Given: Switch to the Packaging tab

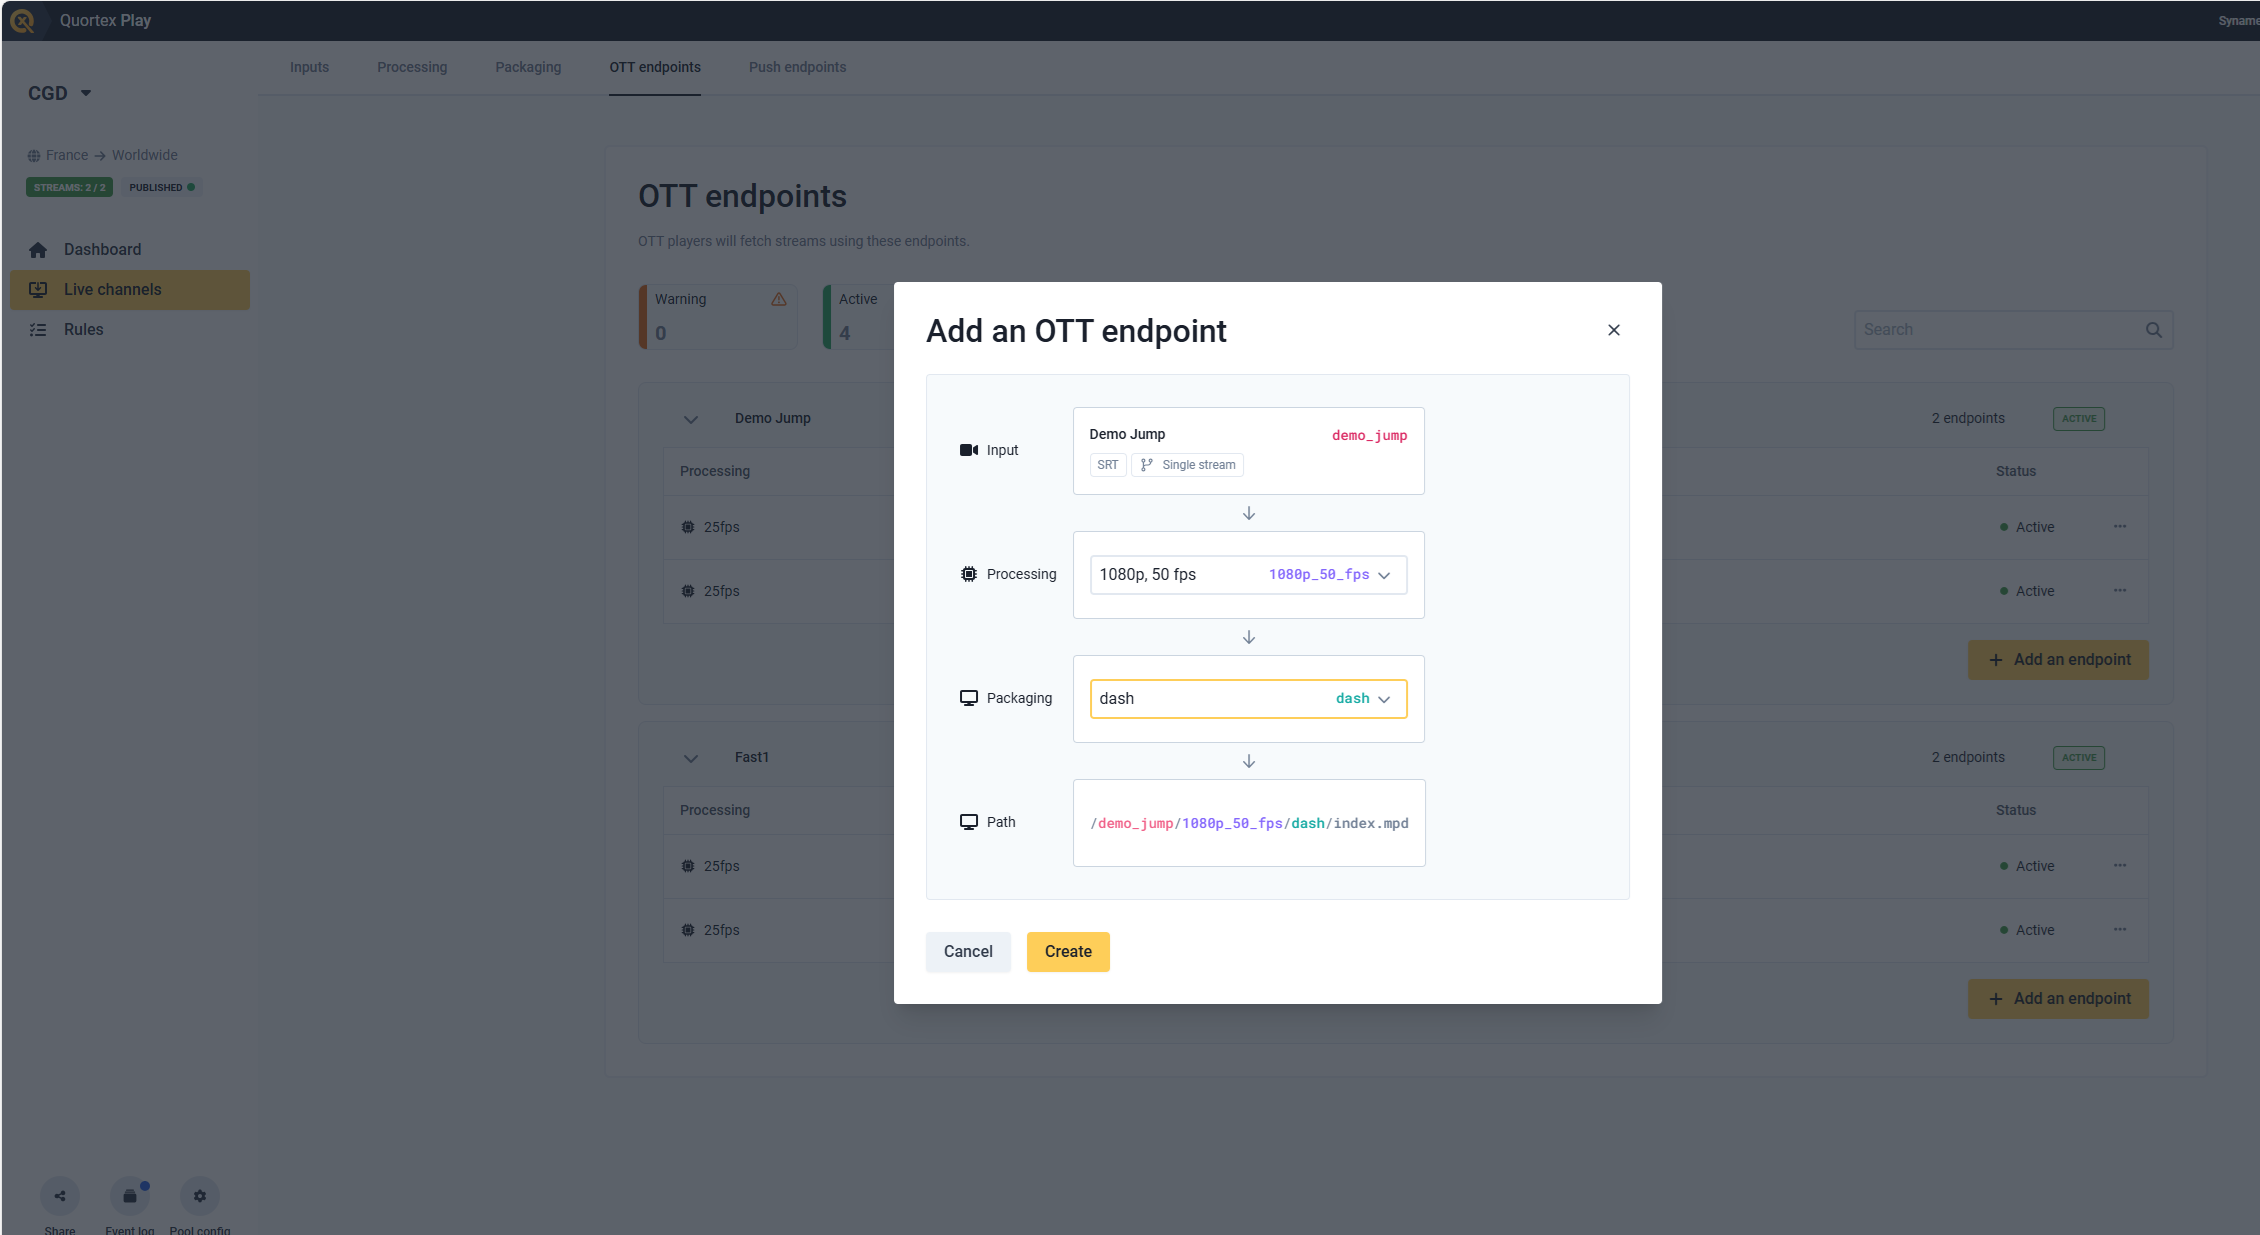Looking at the screenshot, I should click(x=528, y=67).
